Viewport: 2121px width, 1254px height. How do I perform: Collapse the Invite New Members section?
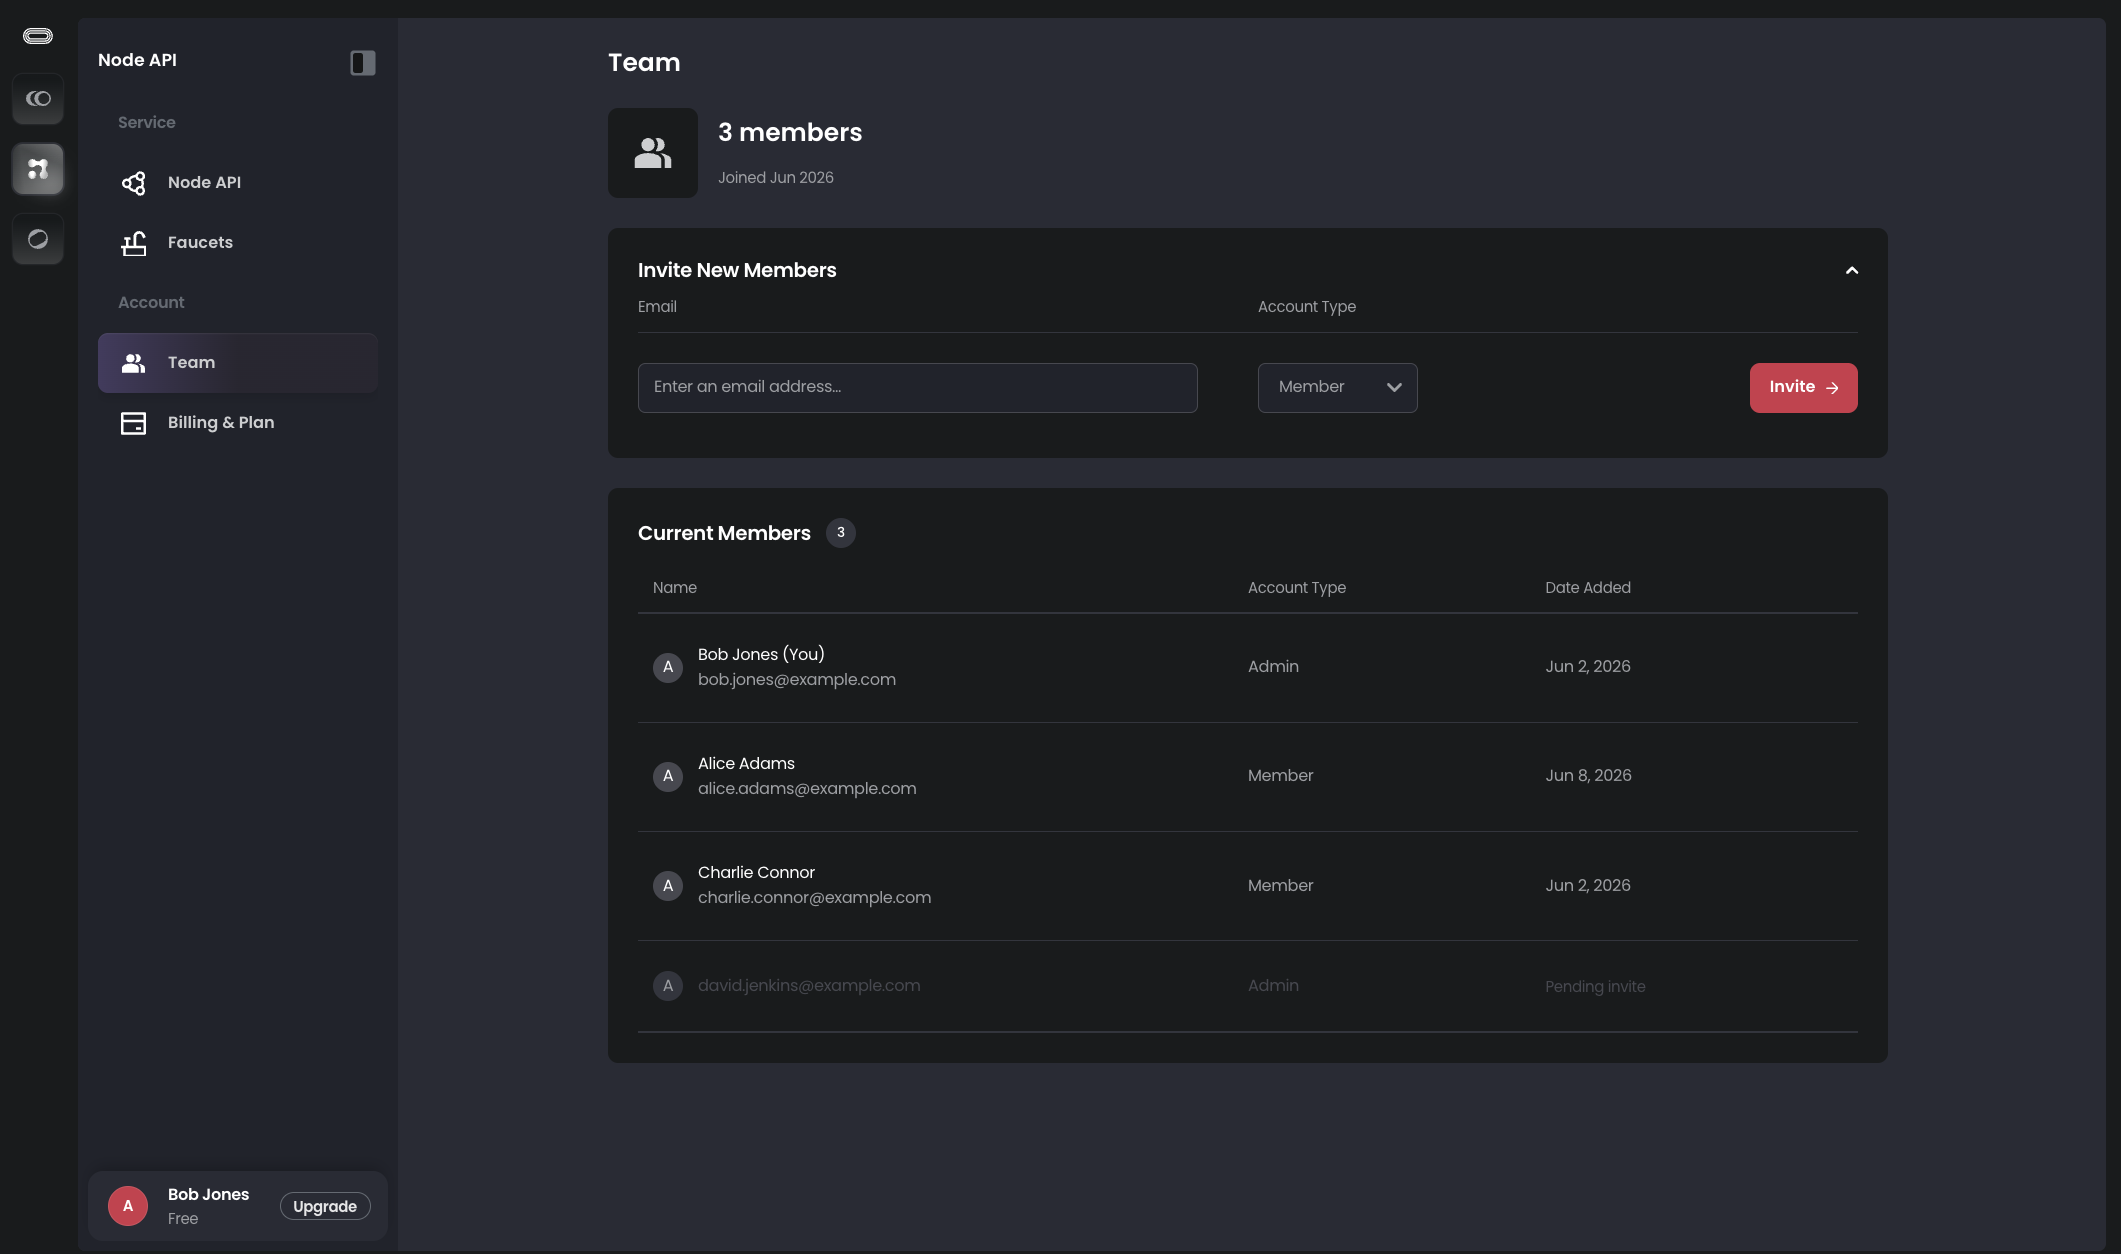(1852, 271)
